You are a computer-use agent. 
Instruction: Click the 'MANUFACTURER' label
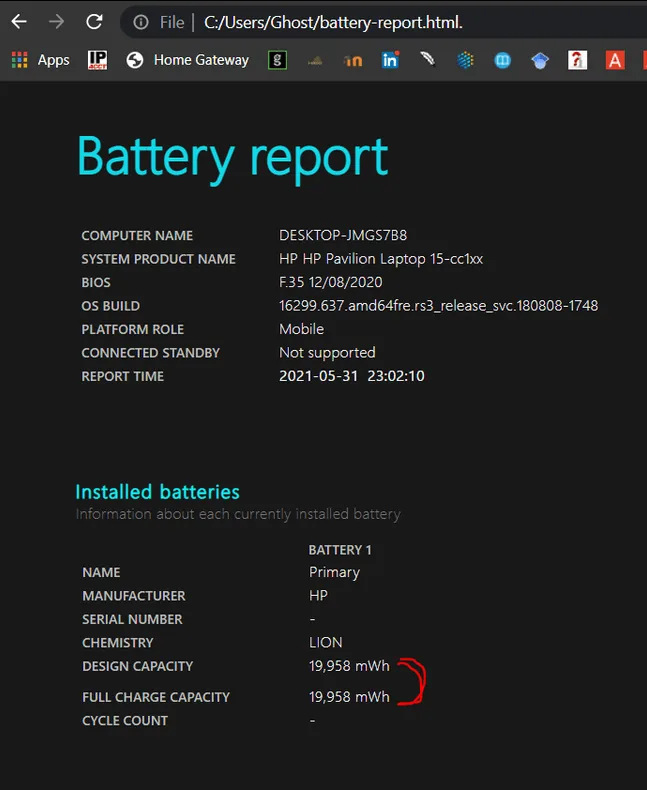click(x=134, y=596)
